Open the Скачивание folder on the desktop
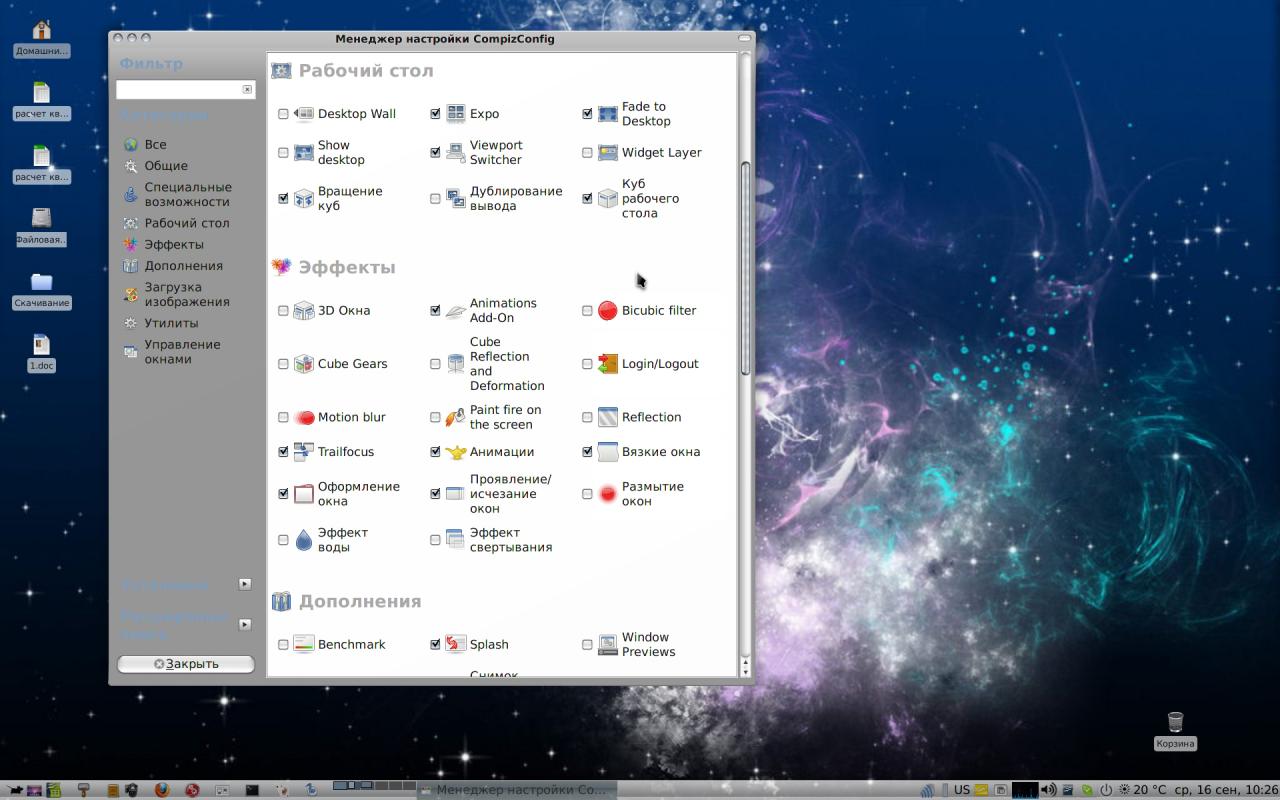The height and width of the screenshot is (800, 1280). tap(42, 290)
